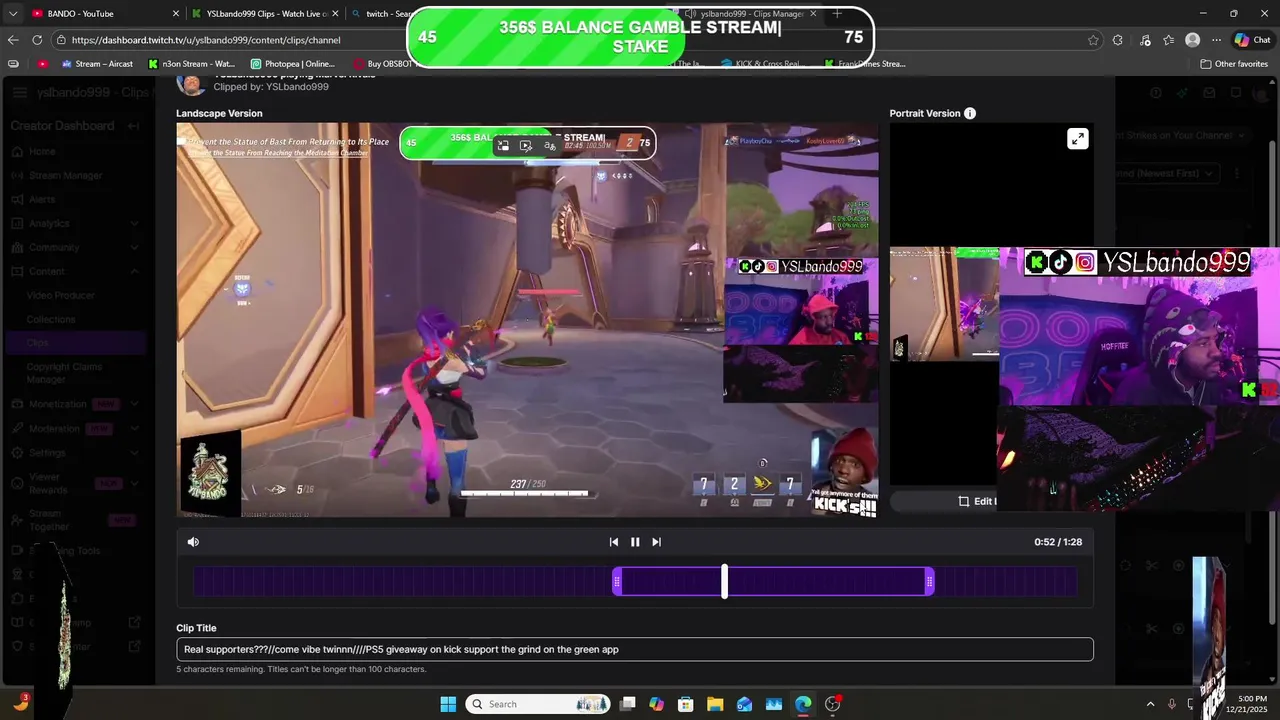This screenshot has height=720, width=1280.
Task: Open the Windows Start menu
Action: click(x=448, y=704)
